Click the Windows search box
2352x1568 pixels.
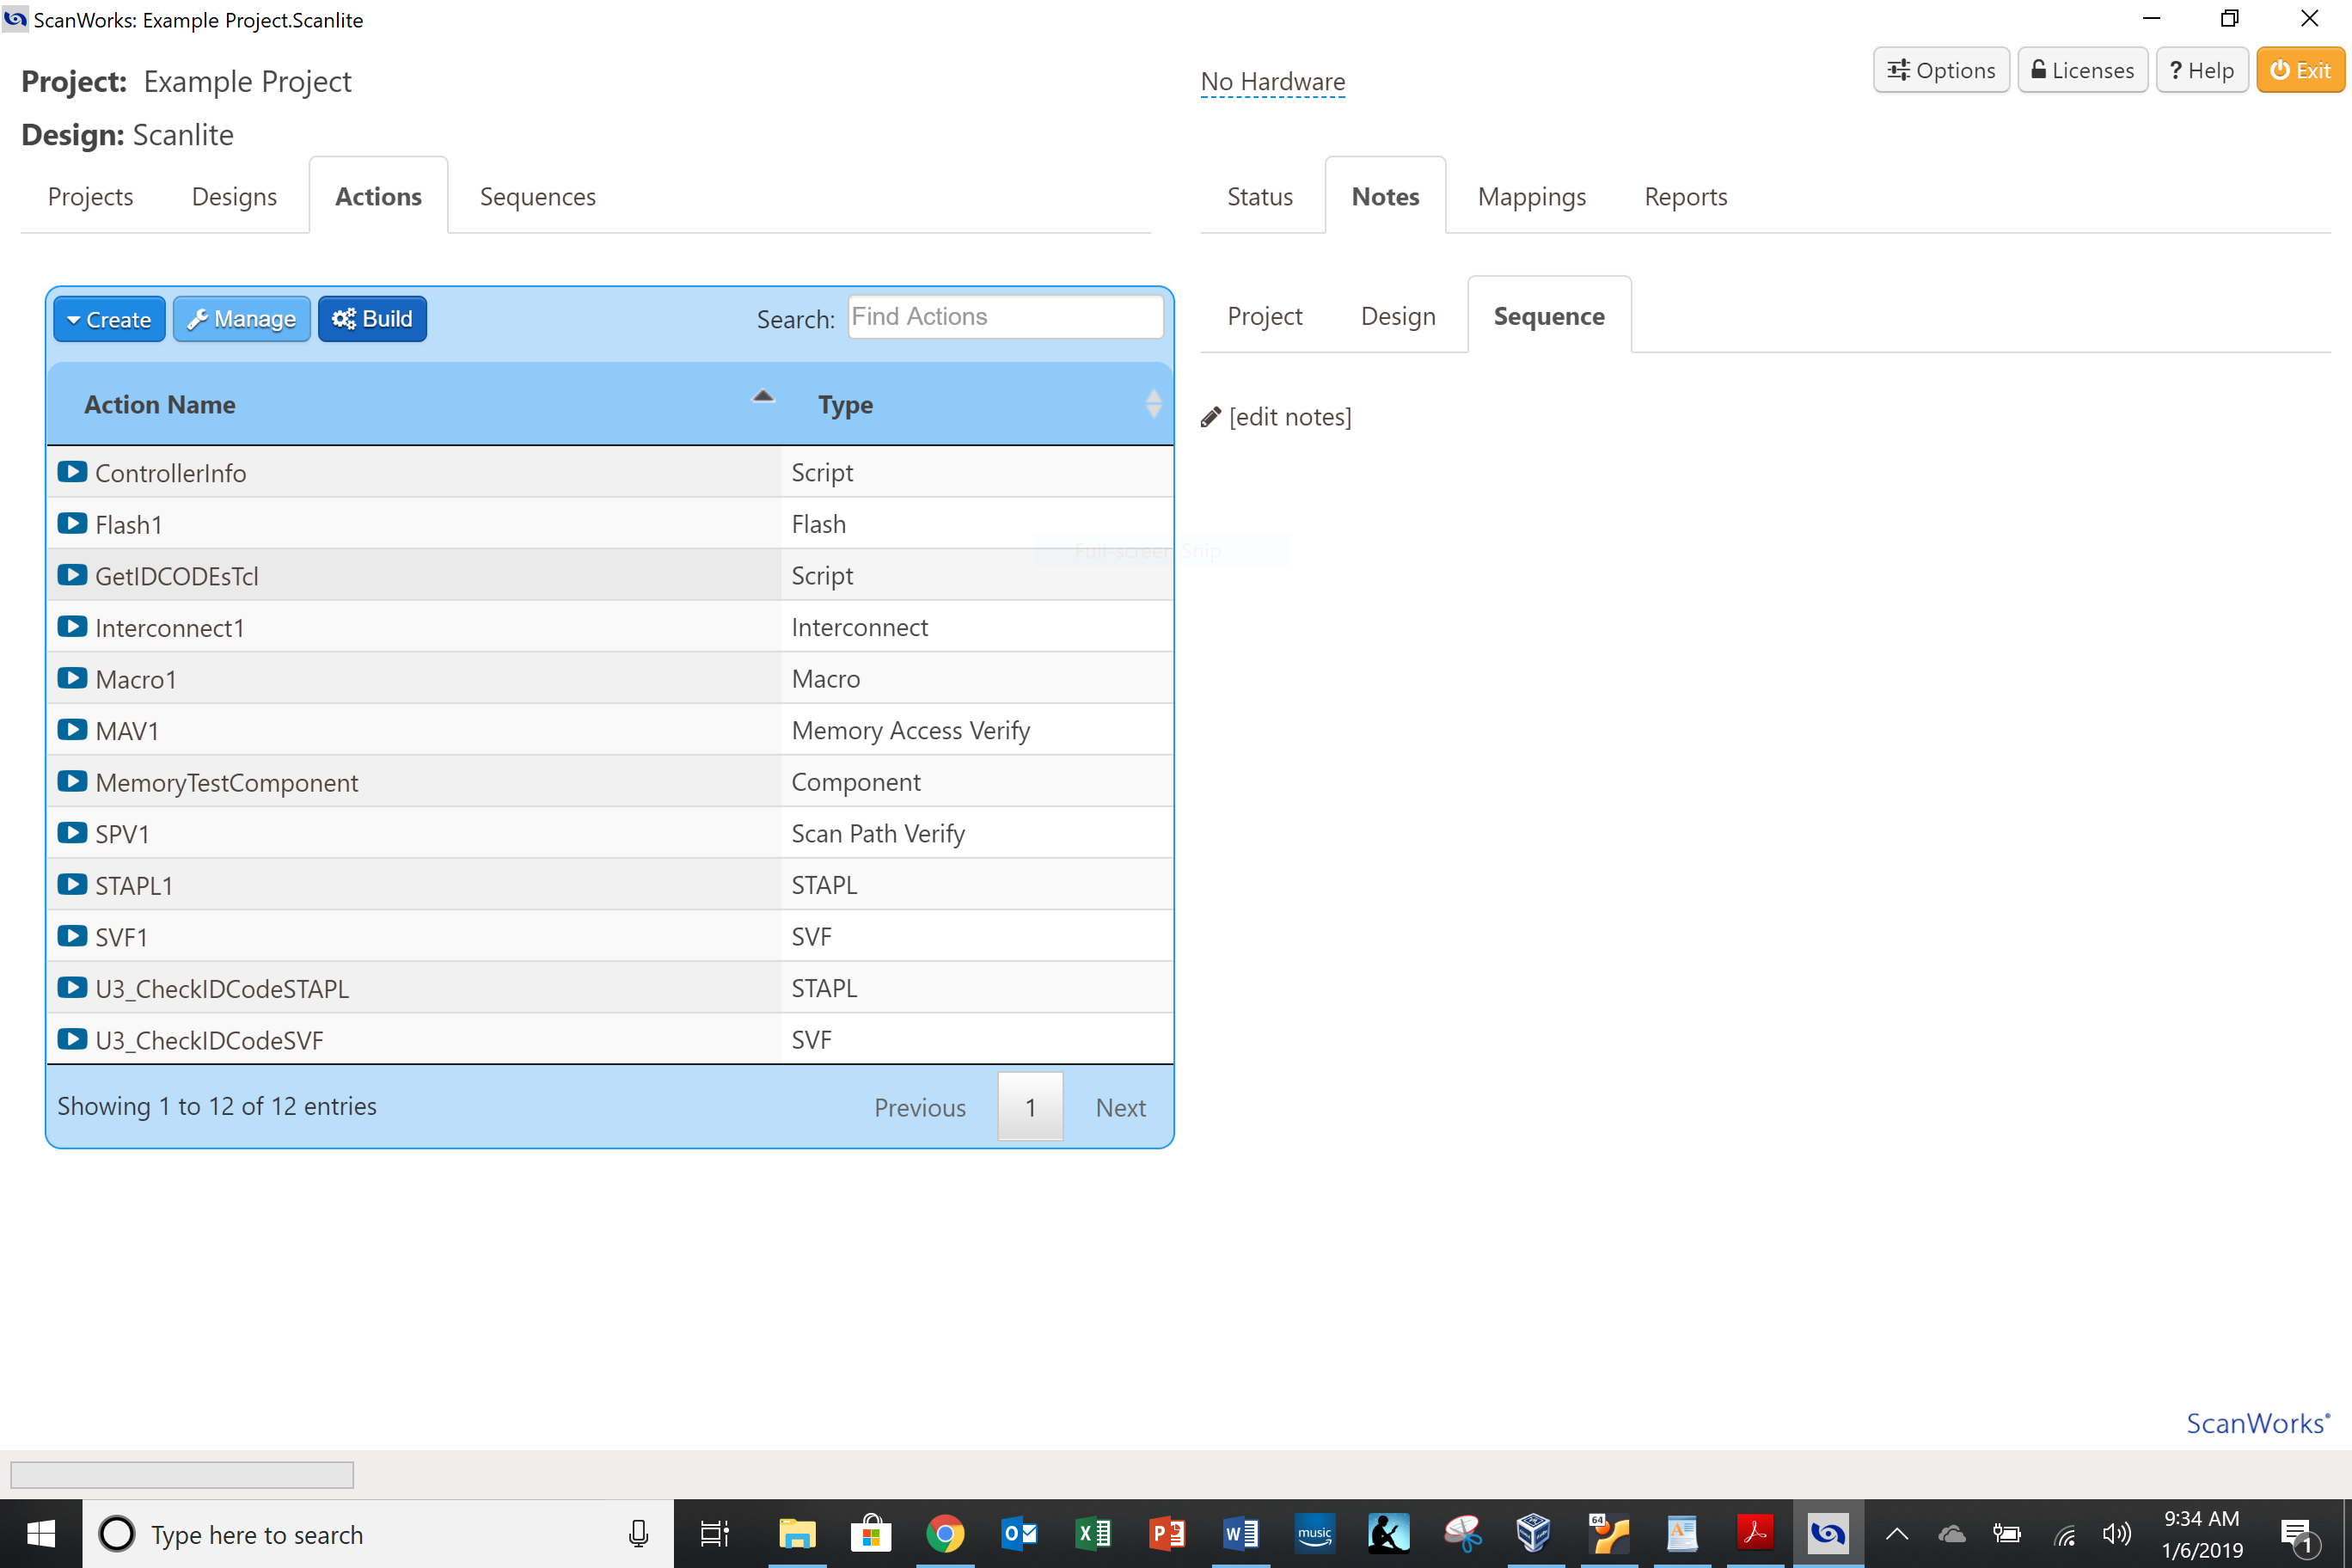pos(378,1534)
